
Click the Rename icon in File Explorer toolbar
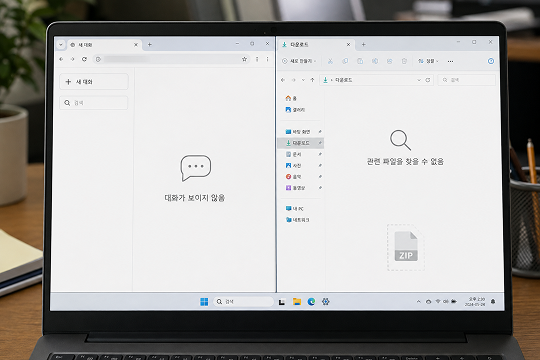[x=375, y=61]
